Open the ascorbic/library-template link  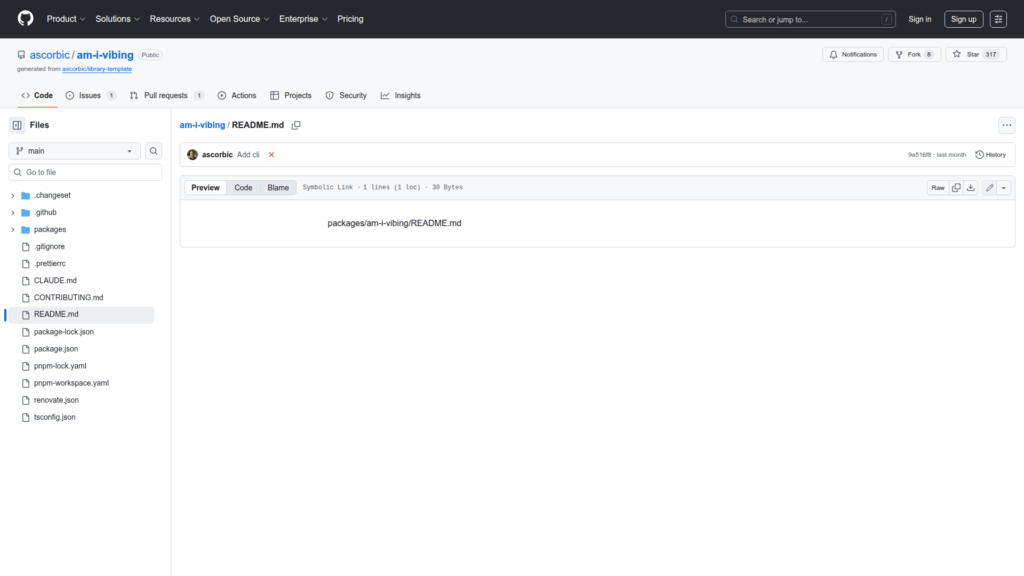(x=97, y=69)
